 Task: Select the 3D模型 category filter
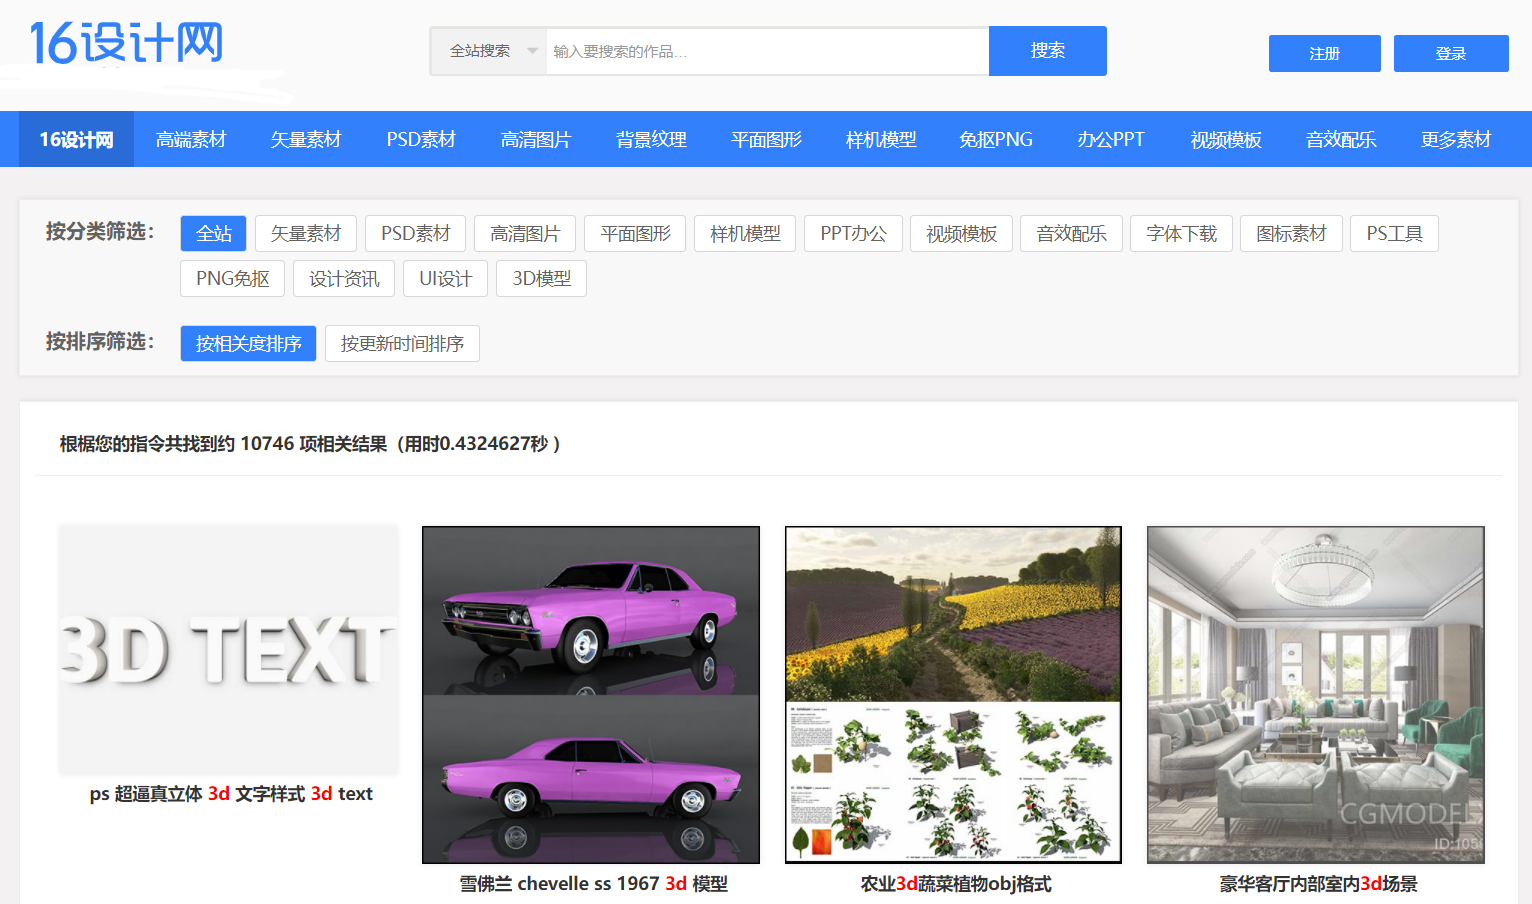coord(541,278)
